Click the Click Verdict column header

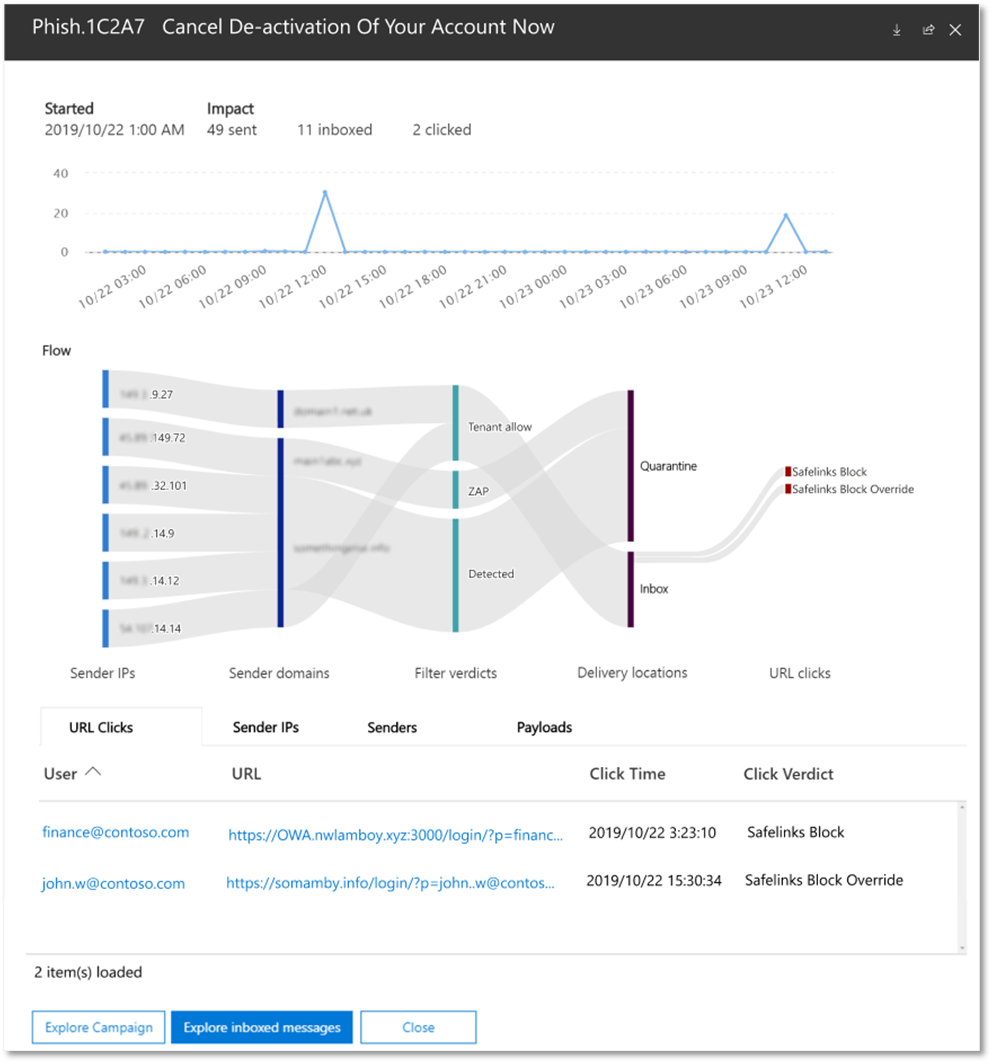(x=788, y=774)
